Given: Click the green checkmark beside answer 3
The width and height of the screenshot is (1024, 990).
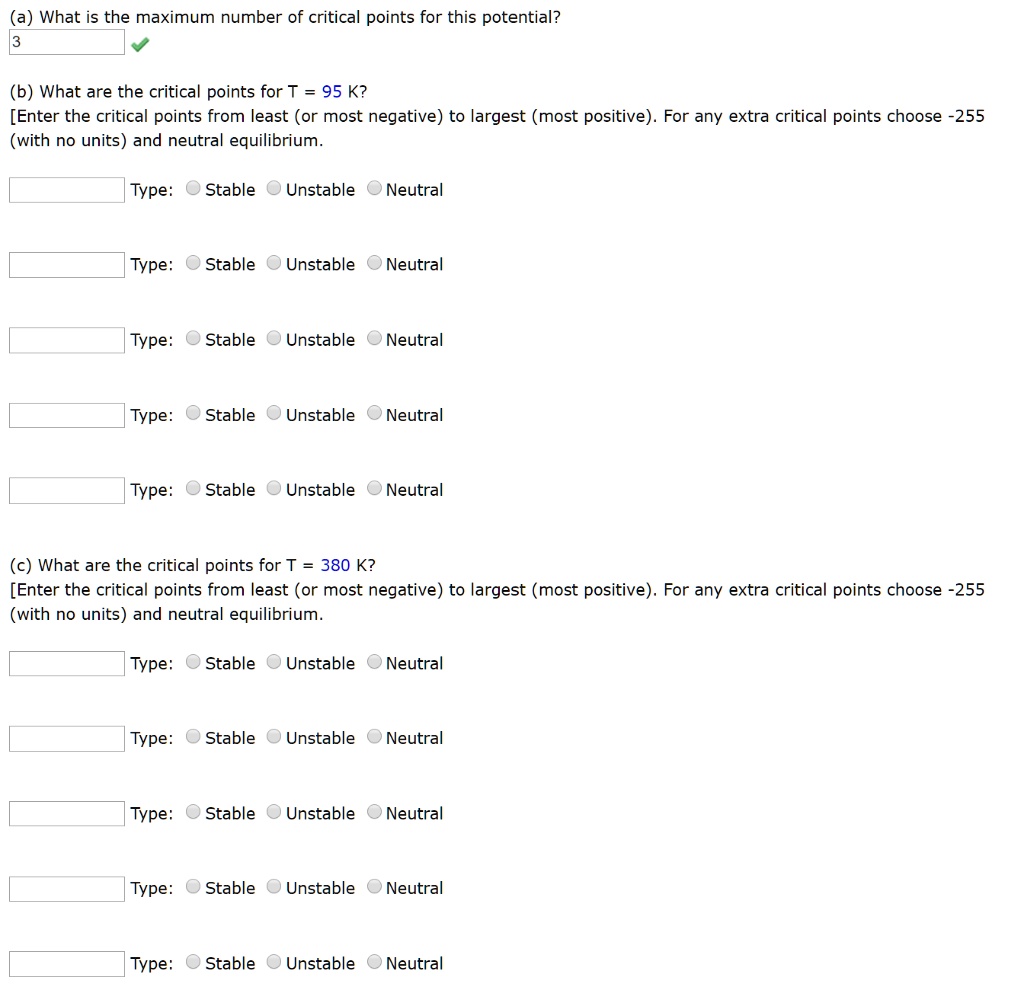Looking at the screenshot, I should (140, 43).
